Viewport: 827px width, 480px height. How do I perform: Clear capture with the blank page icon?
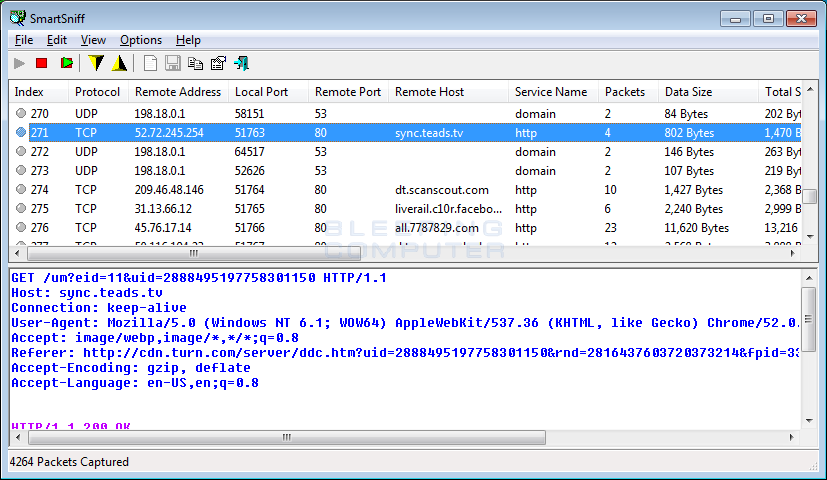150,64
